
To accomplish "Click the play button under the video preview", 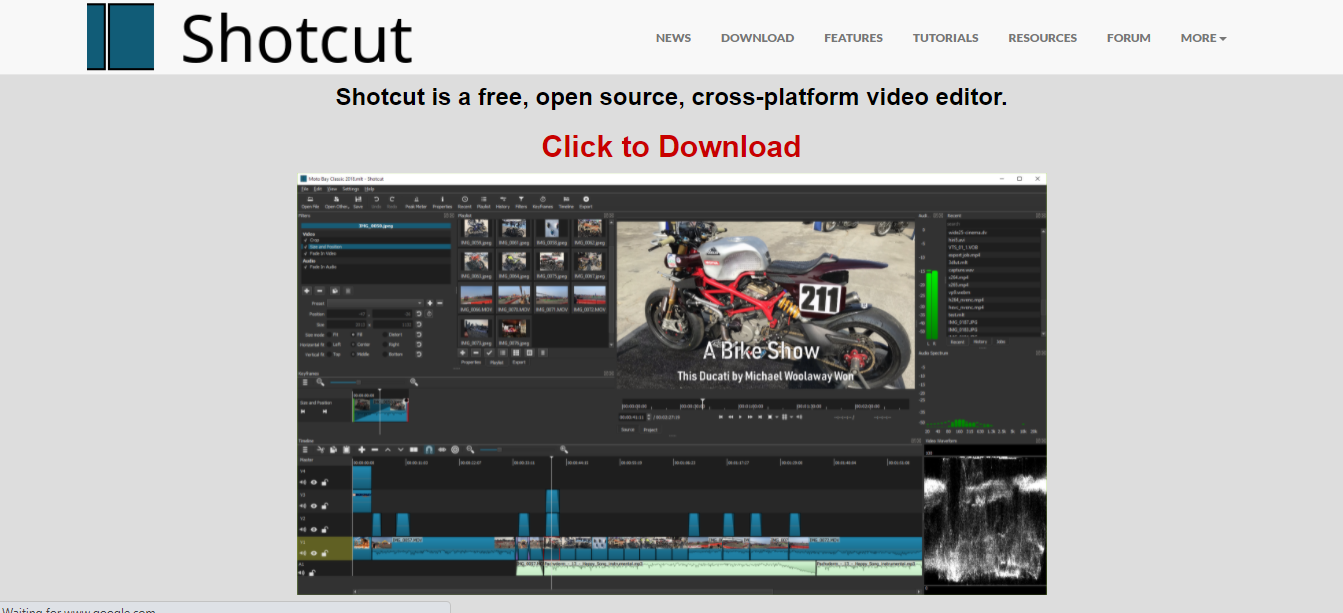I will (740, 417).
